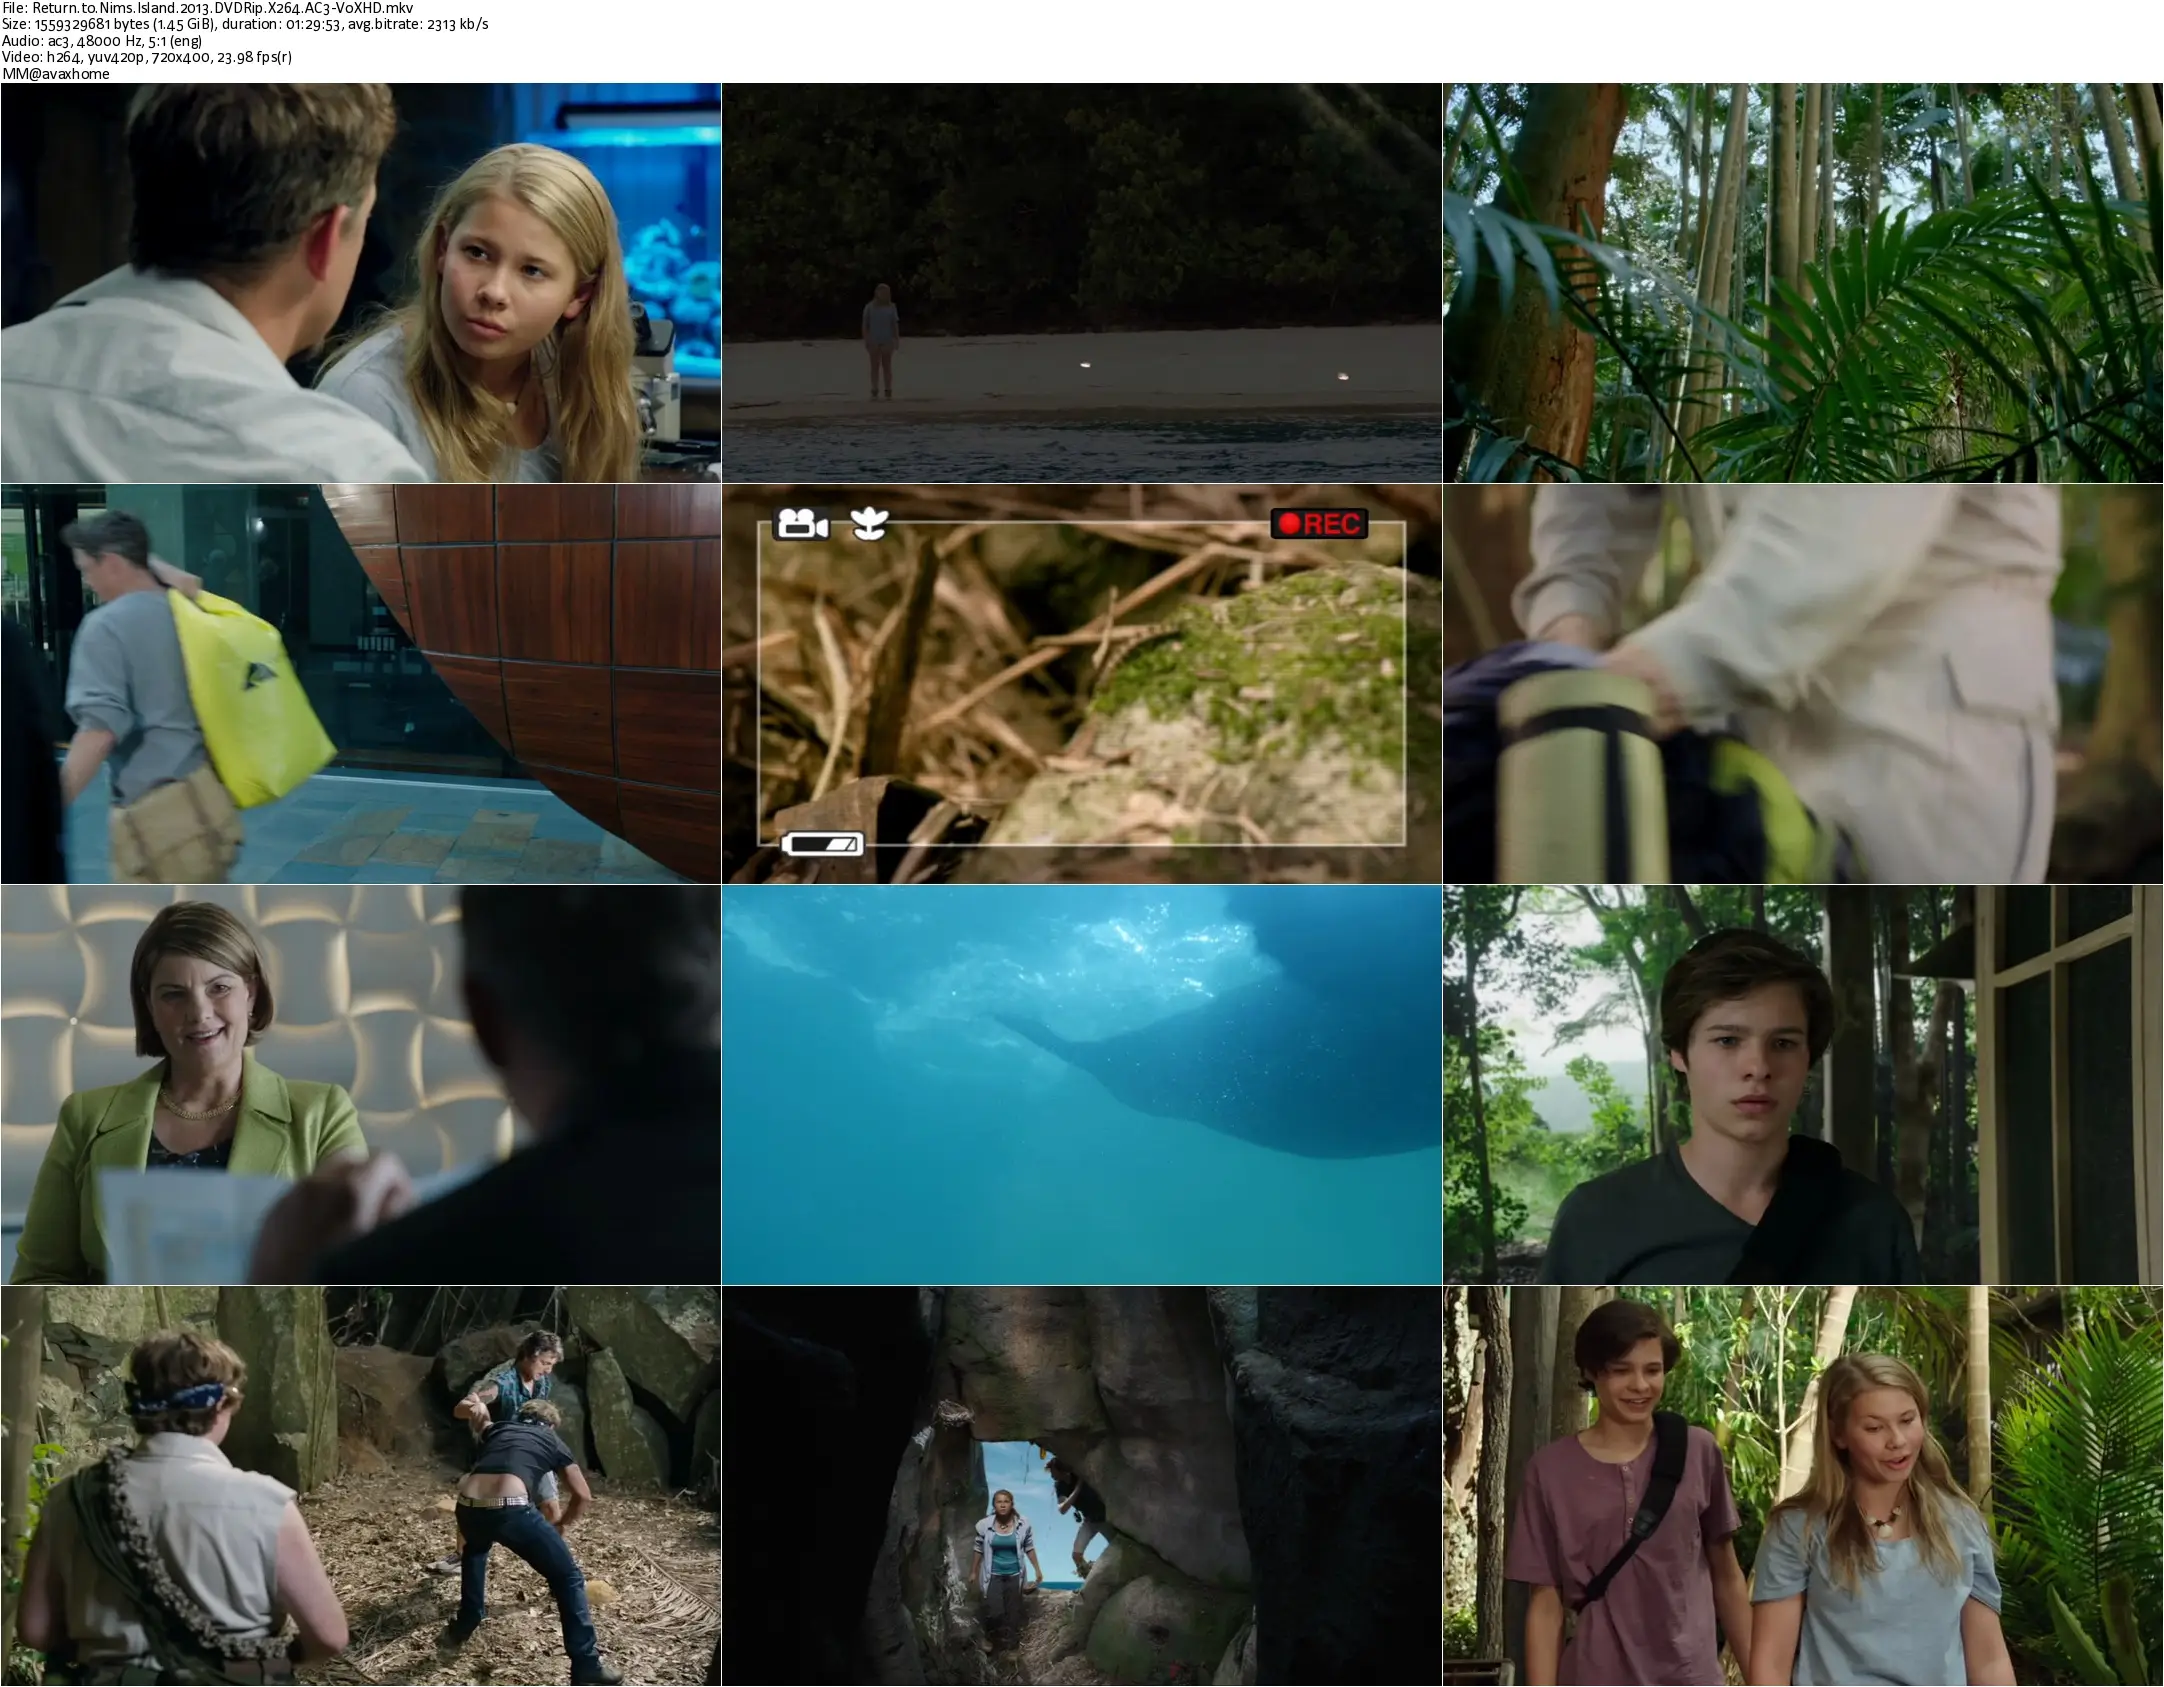Click the Audio ac3 48000 Hz line
Image resolution: width=2164 pixels, height=1687 pixels.
coord(102,41)
